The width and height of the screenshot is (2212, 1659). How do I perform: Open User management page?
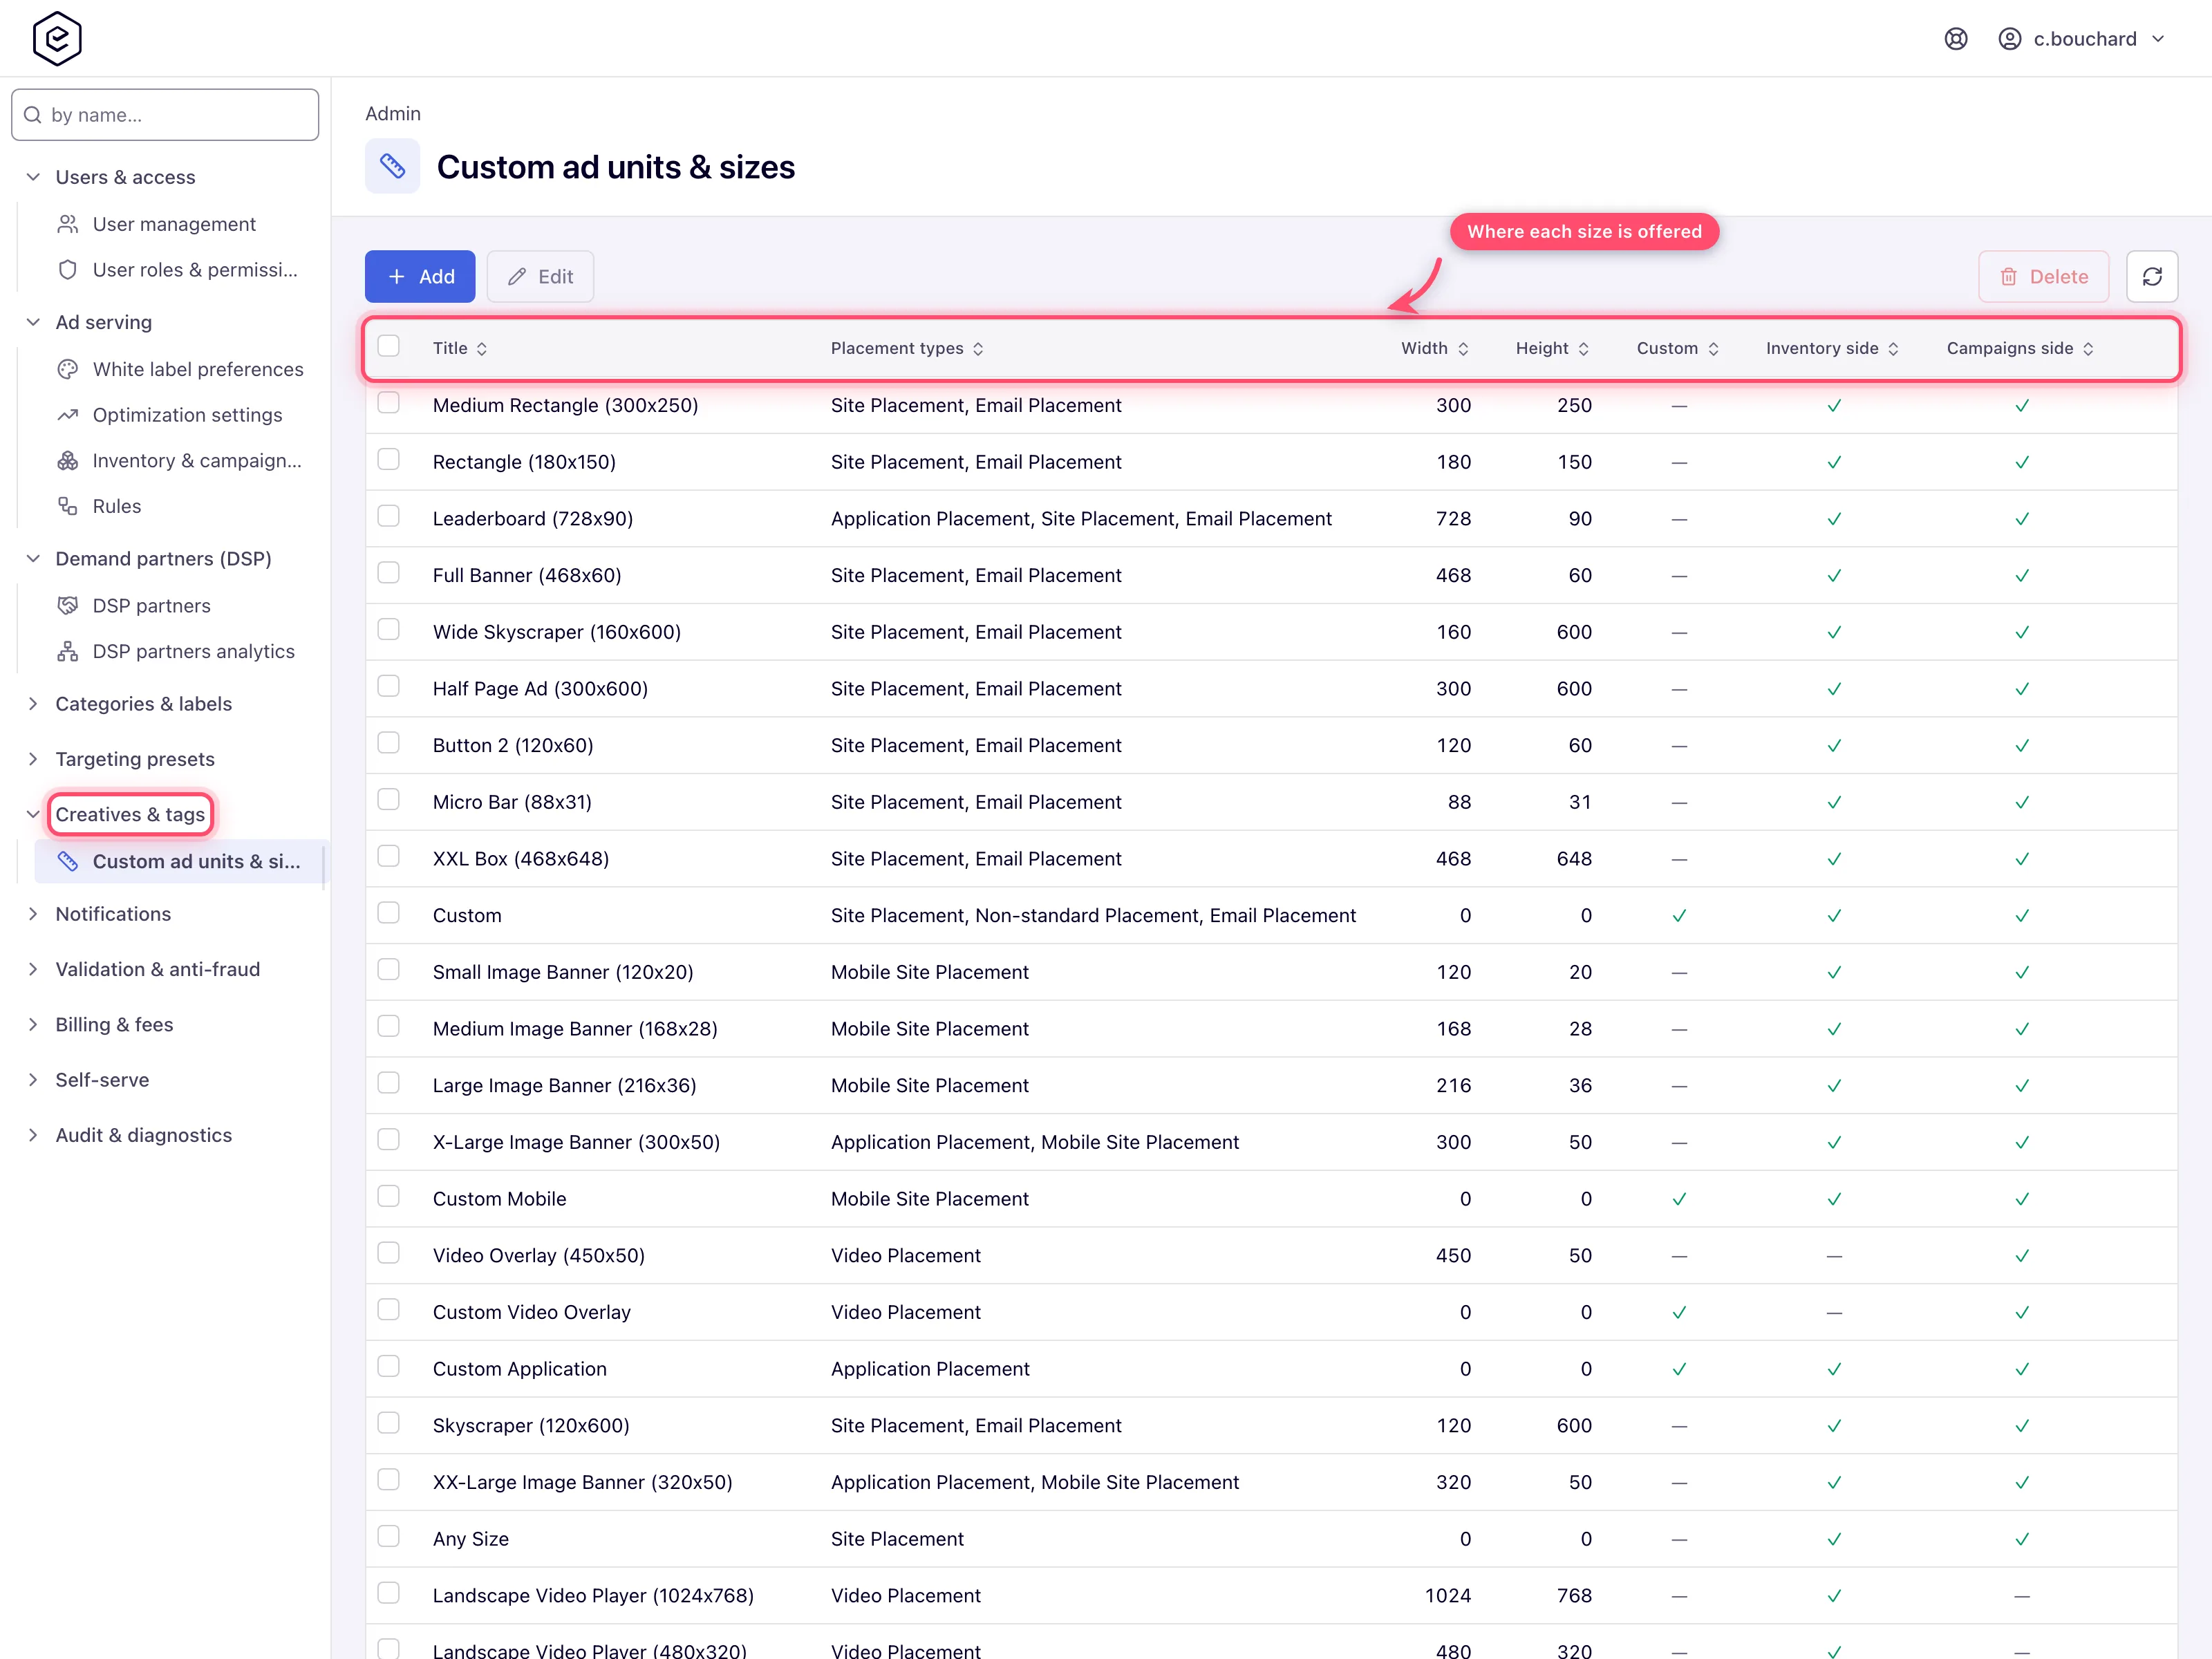[x=174, y=224]
